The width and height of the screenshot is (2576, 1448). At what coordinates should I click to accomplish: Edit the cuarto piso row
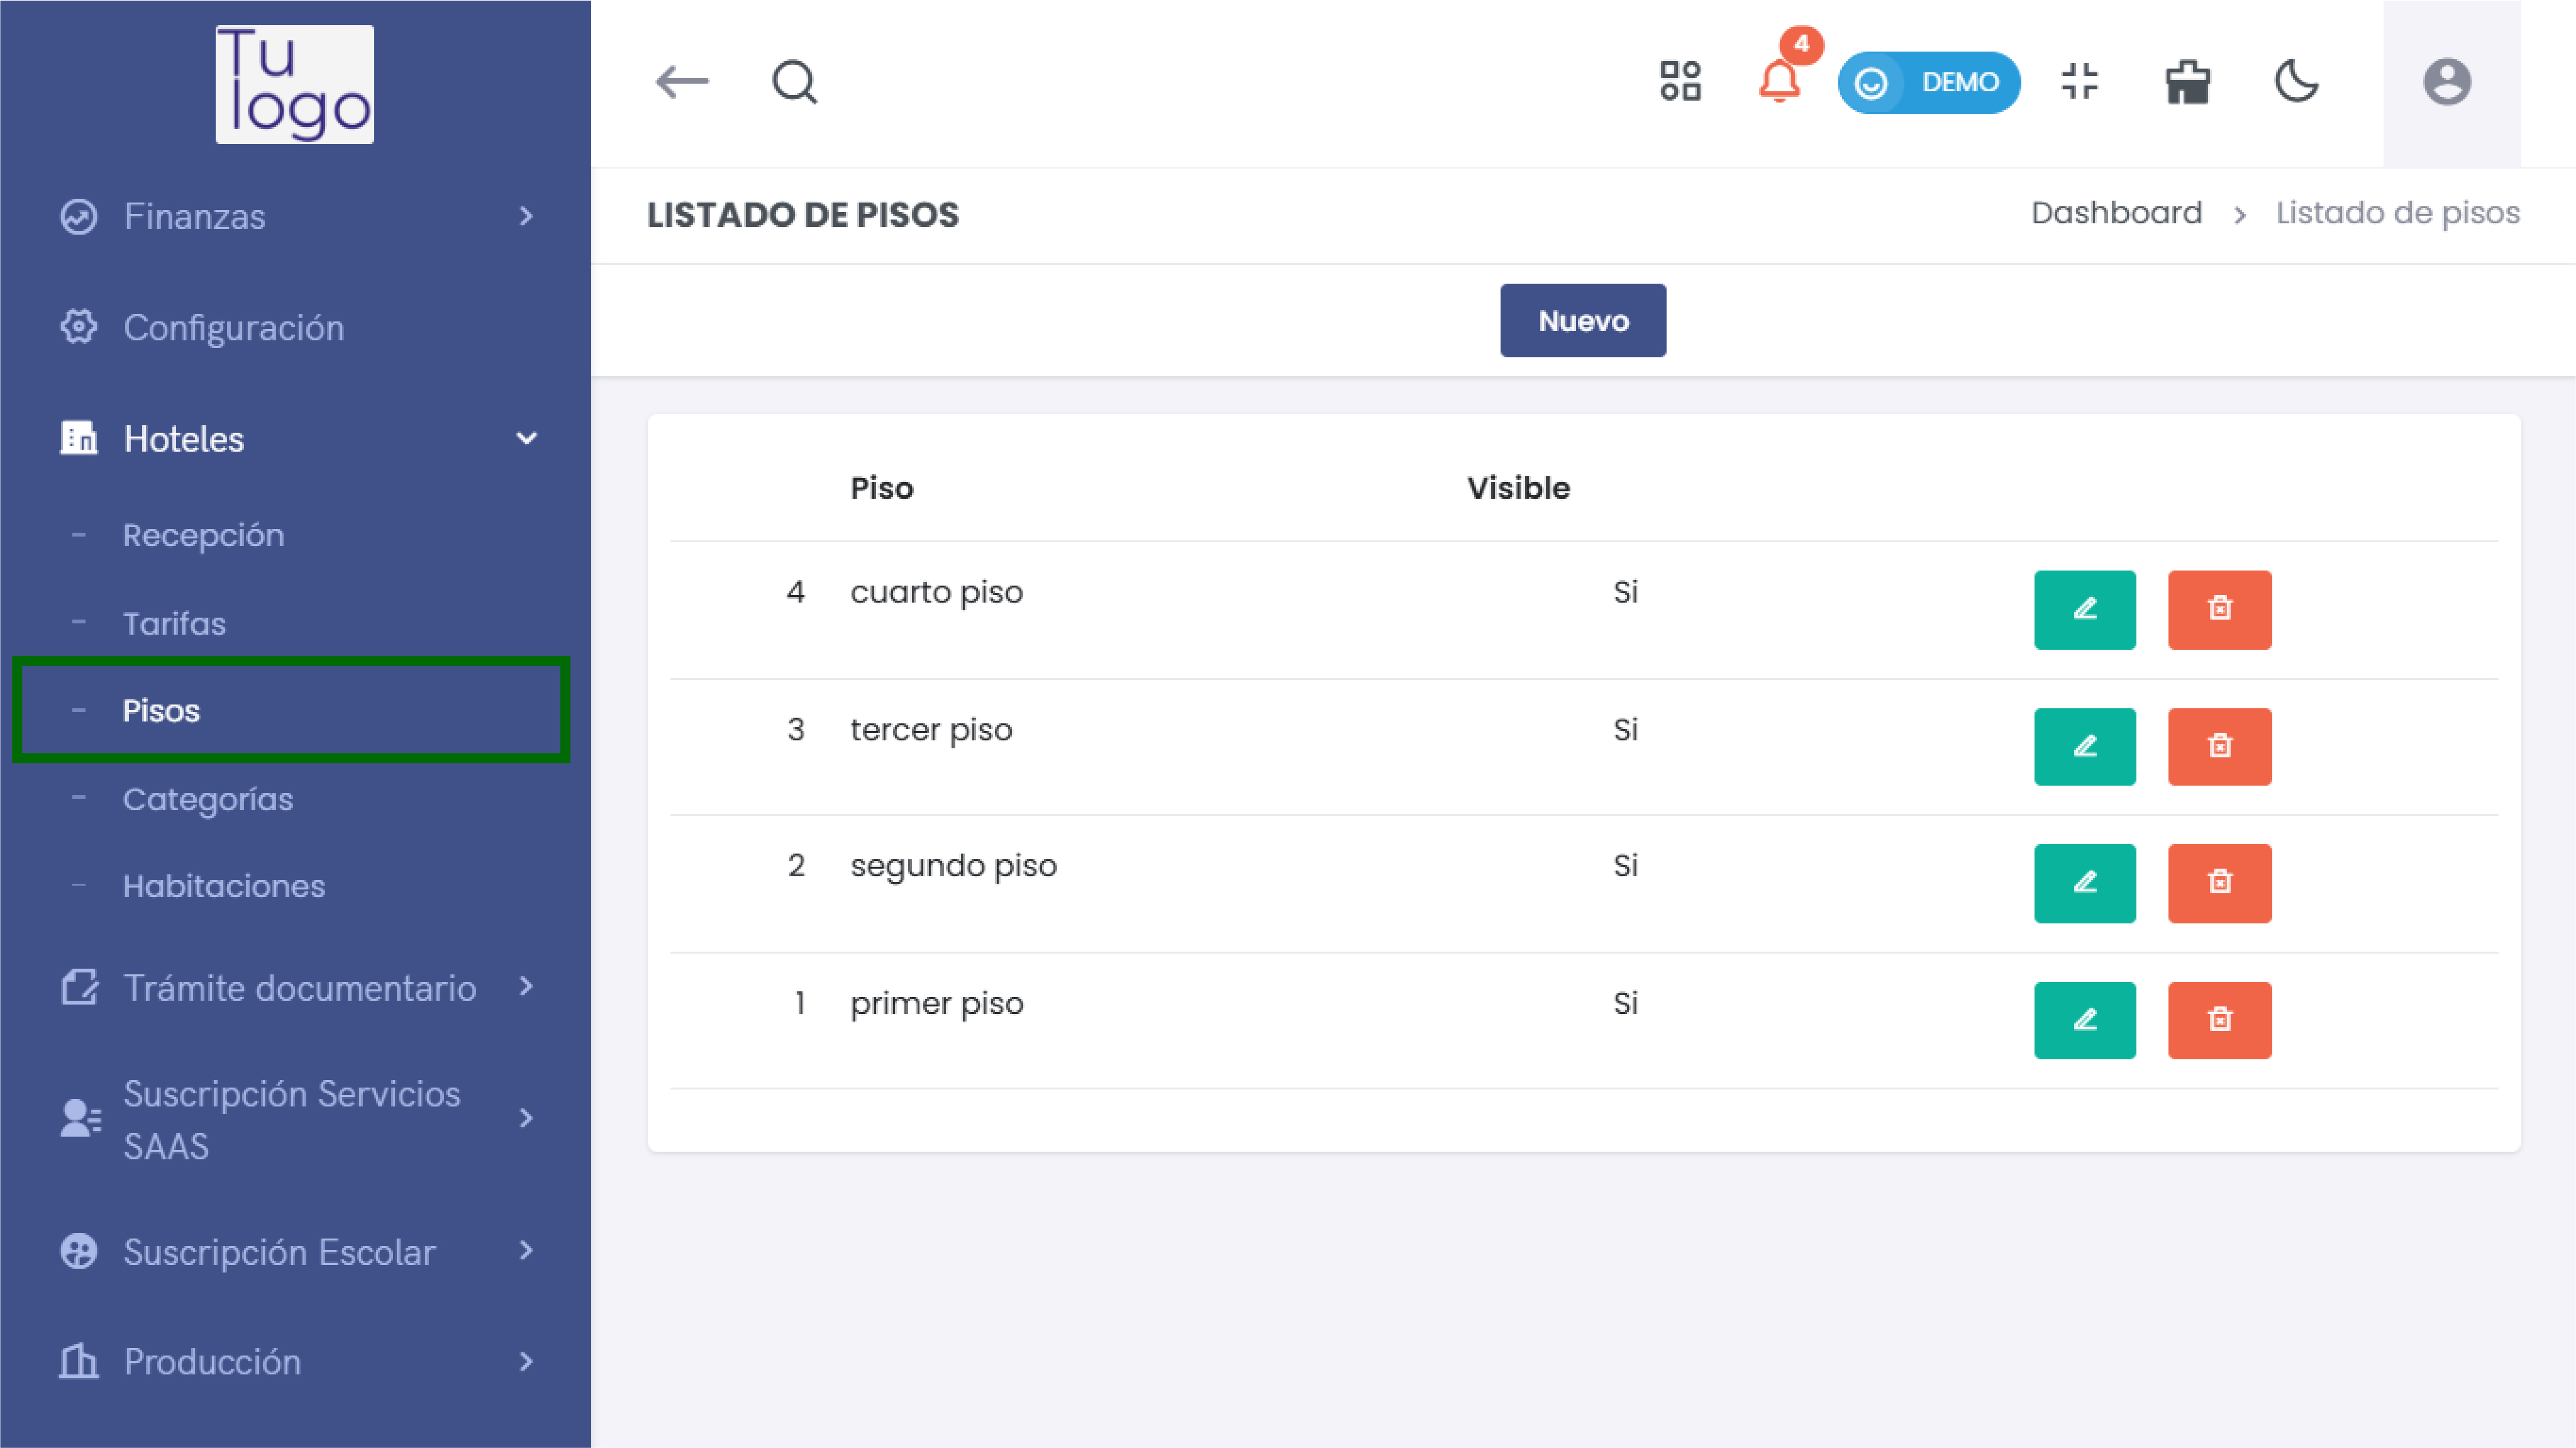click(2084, 609)
